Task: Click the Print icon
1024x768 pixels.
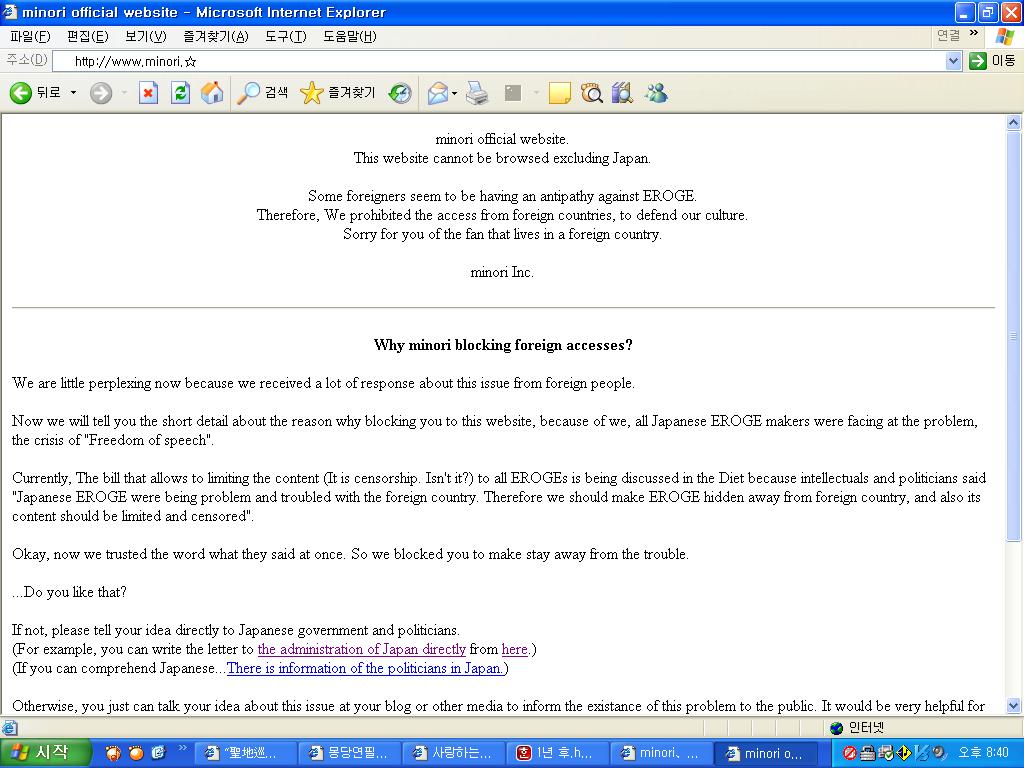Action: (477, 93)
